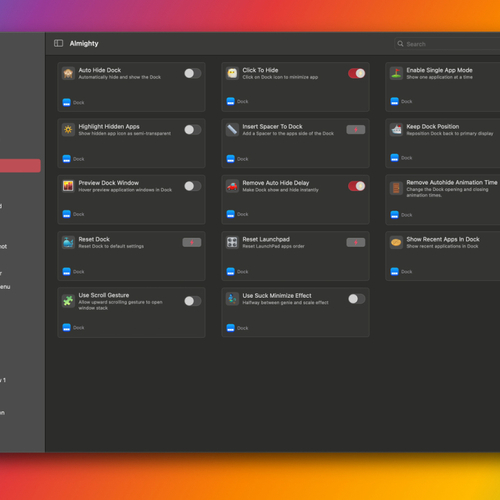Screen dimensions: 500x500
Task: Click the Click To Hide ghost icon
Action: coord(232,73)
